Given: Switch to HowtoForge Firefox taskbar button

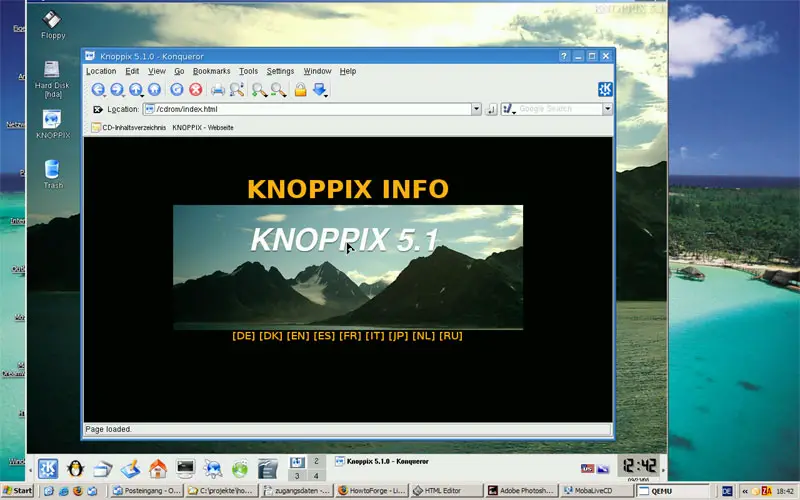Looking at the screenshot, I should coord(371,491).
